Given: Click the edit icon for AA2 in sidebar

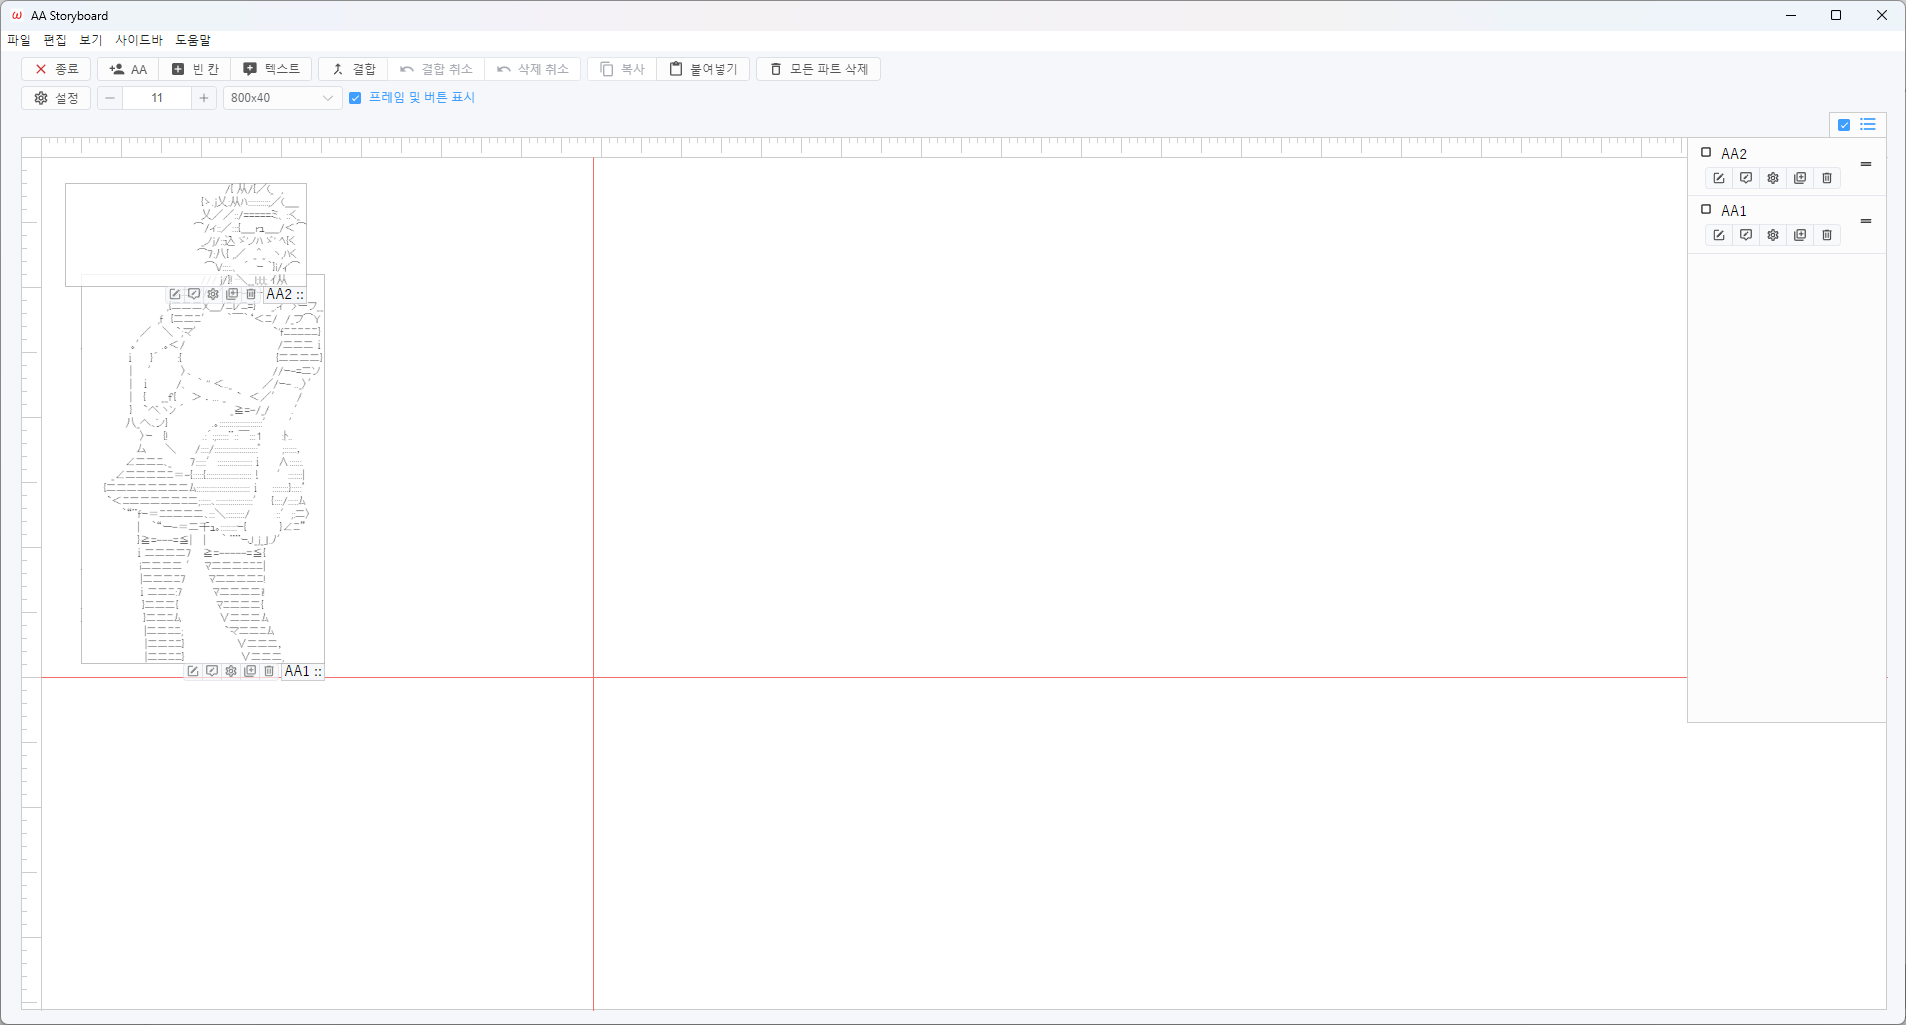Looking at the screenshot, I should 1719,178.
